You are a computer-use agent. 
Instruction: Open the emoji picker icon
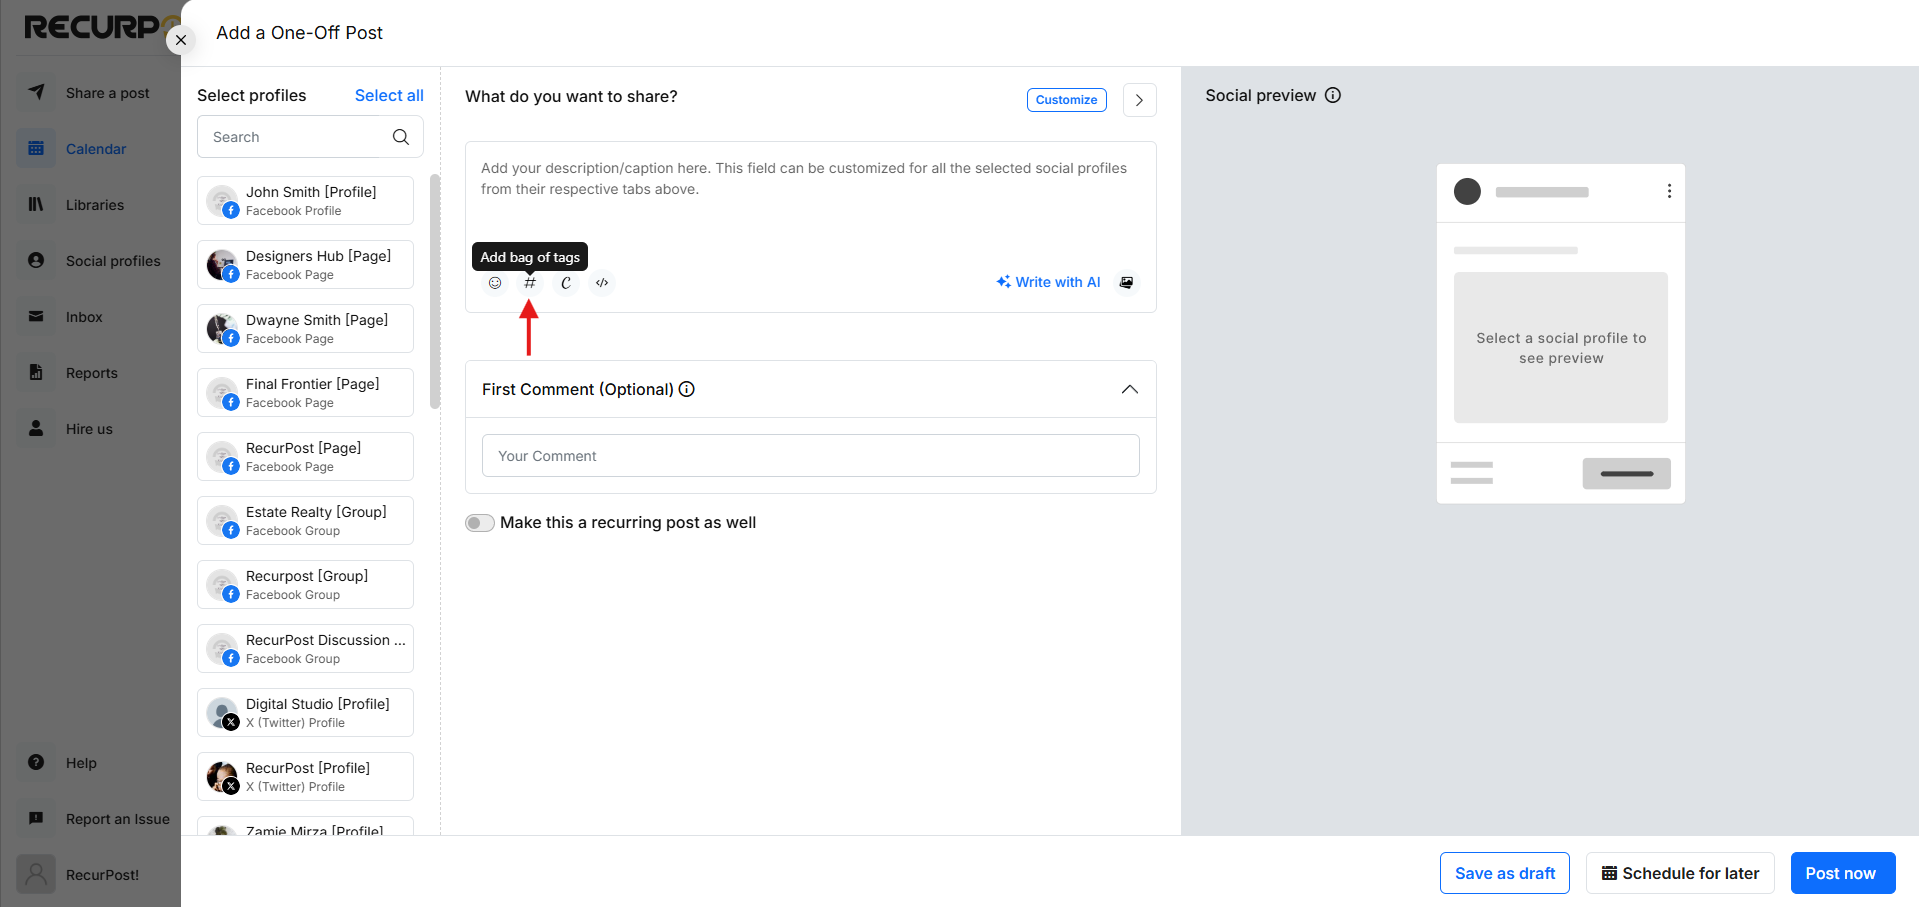pyautogui.click(x=495, y=283)
